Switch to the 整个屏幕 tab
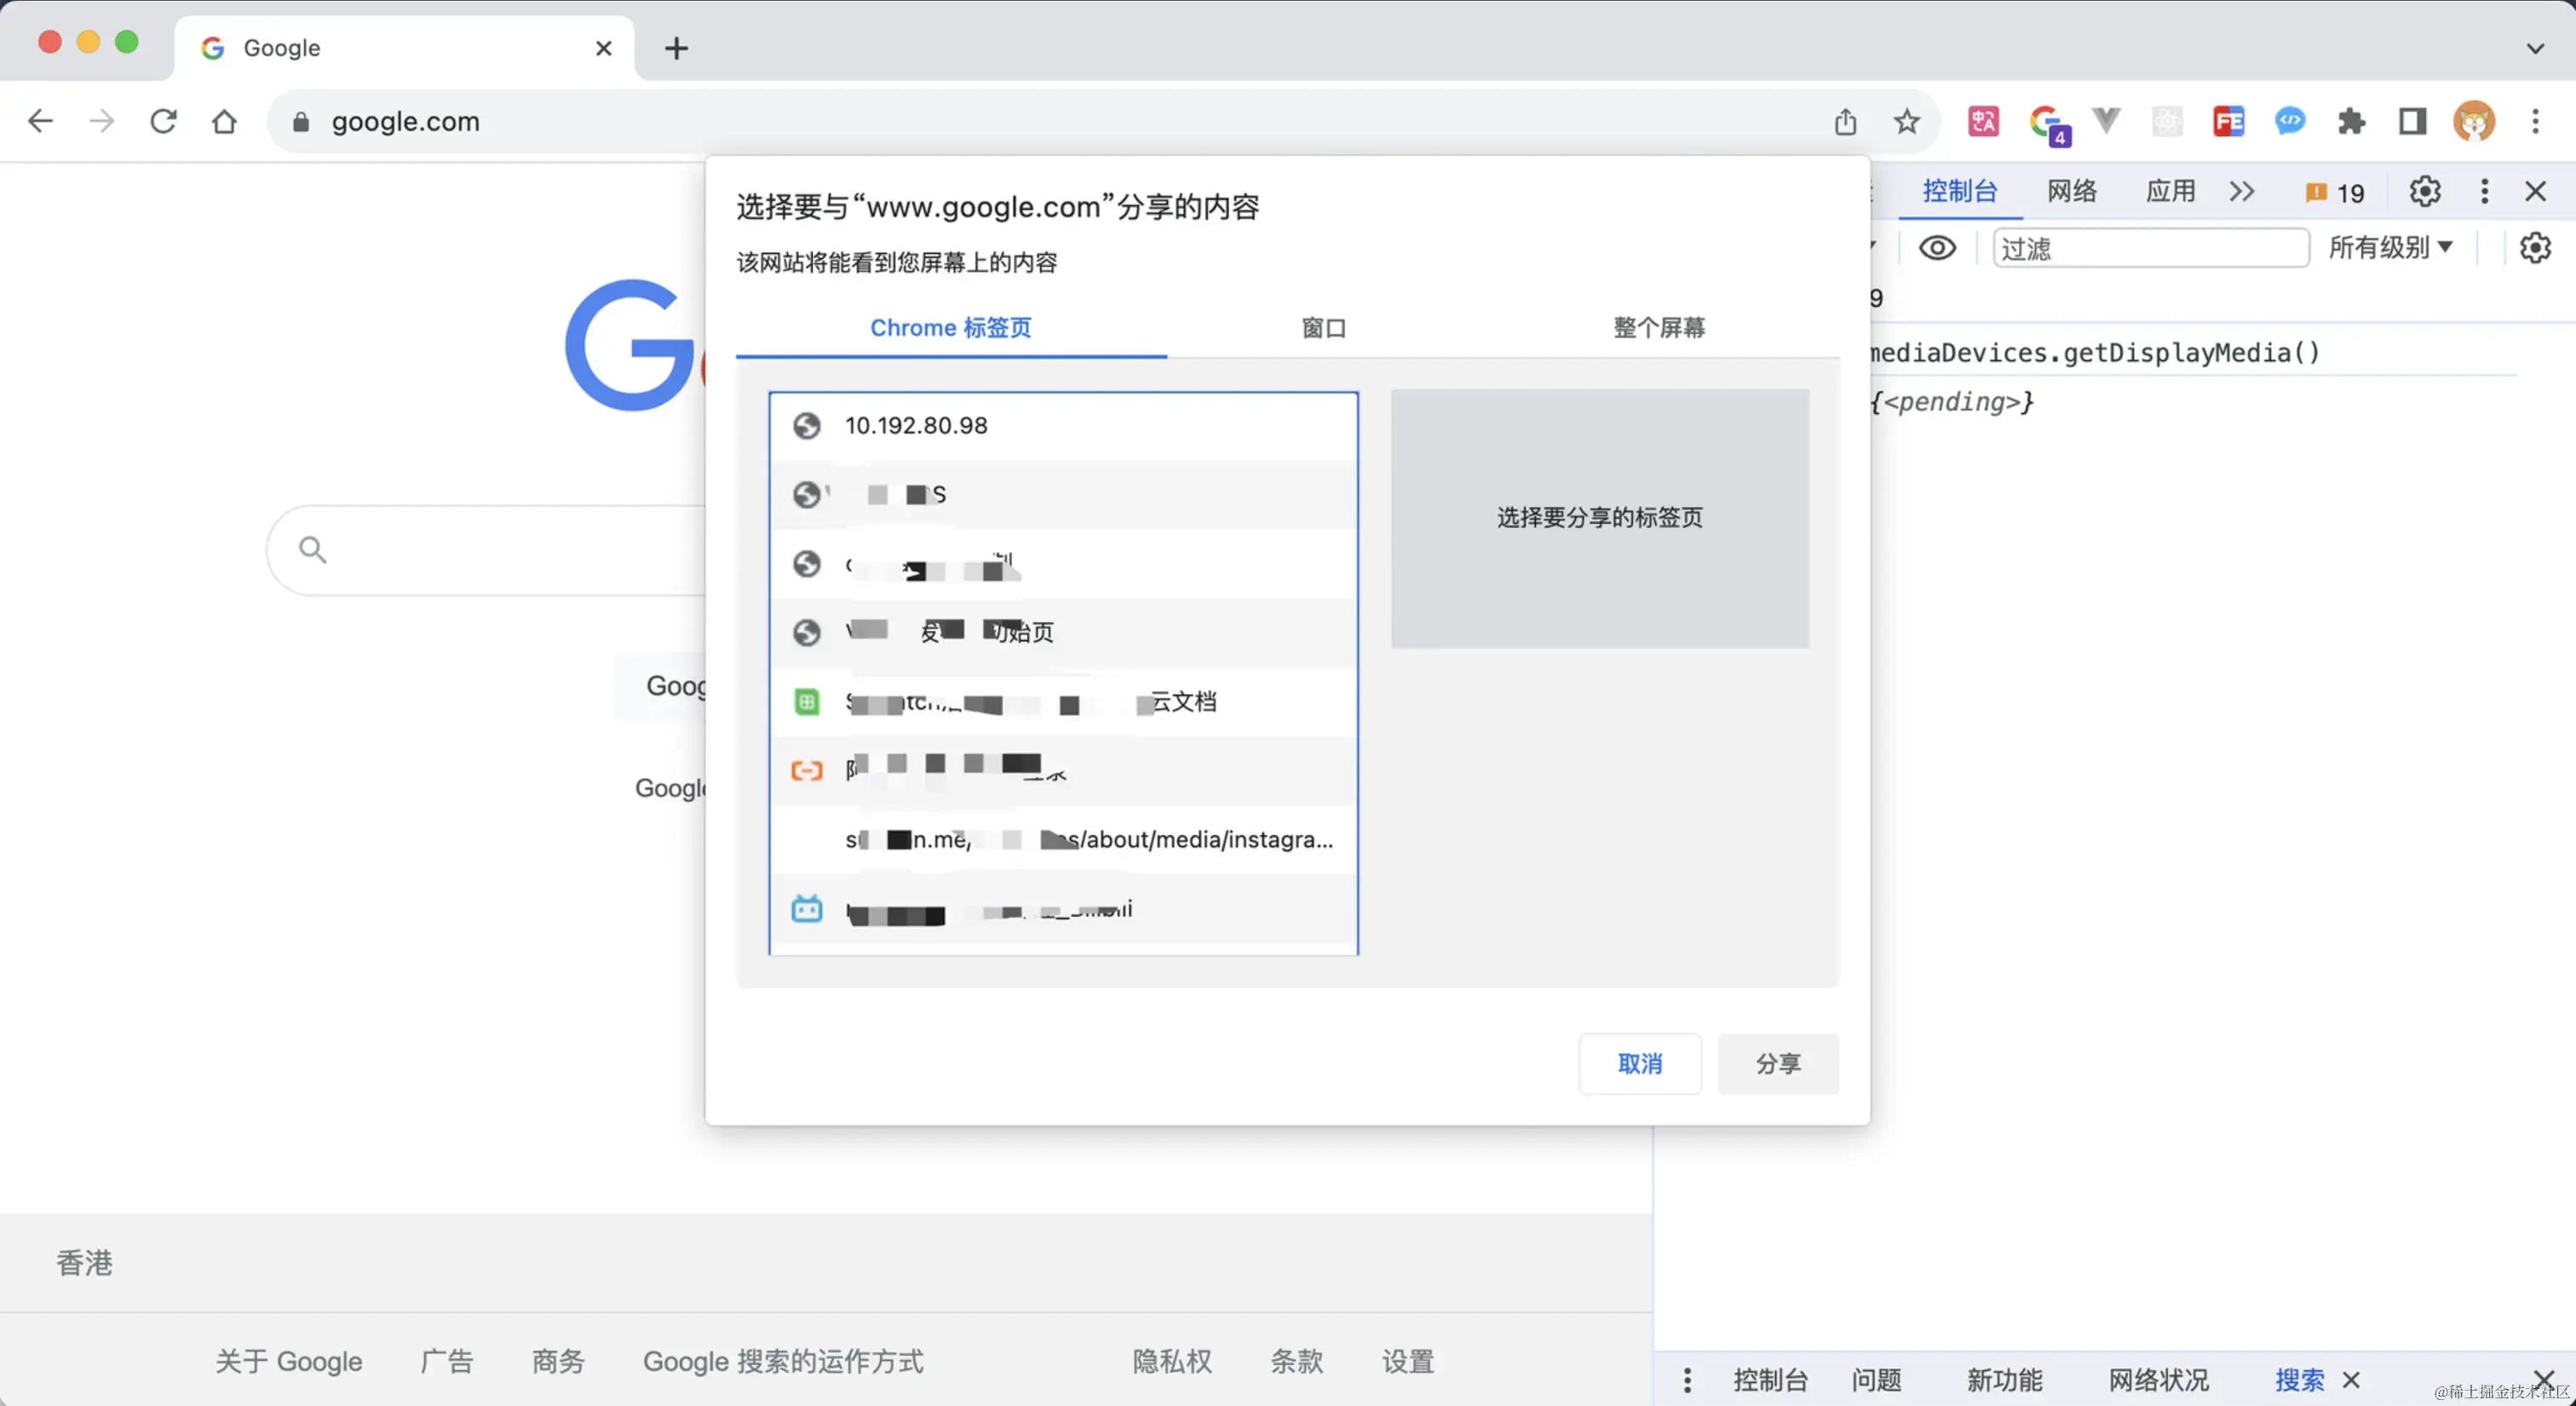The image size is (2576, 1406). [x=1659, y=328]
